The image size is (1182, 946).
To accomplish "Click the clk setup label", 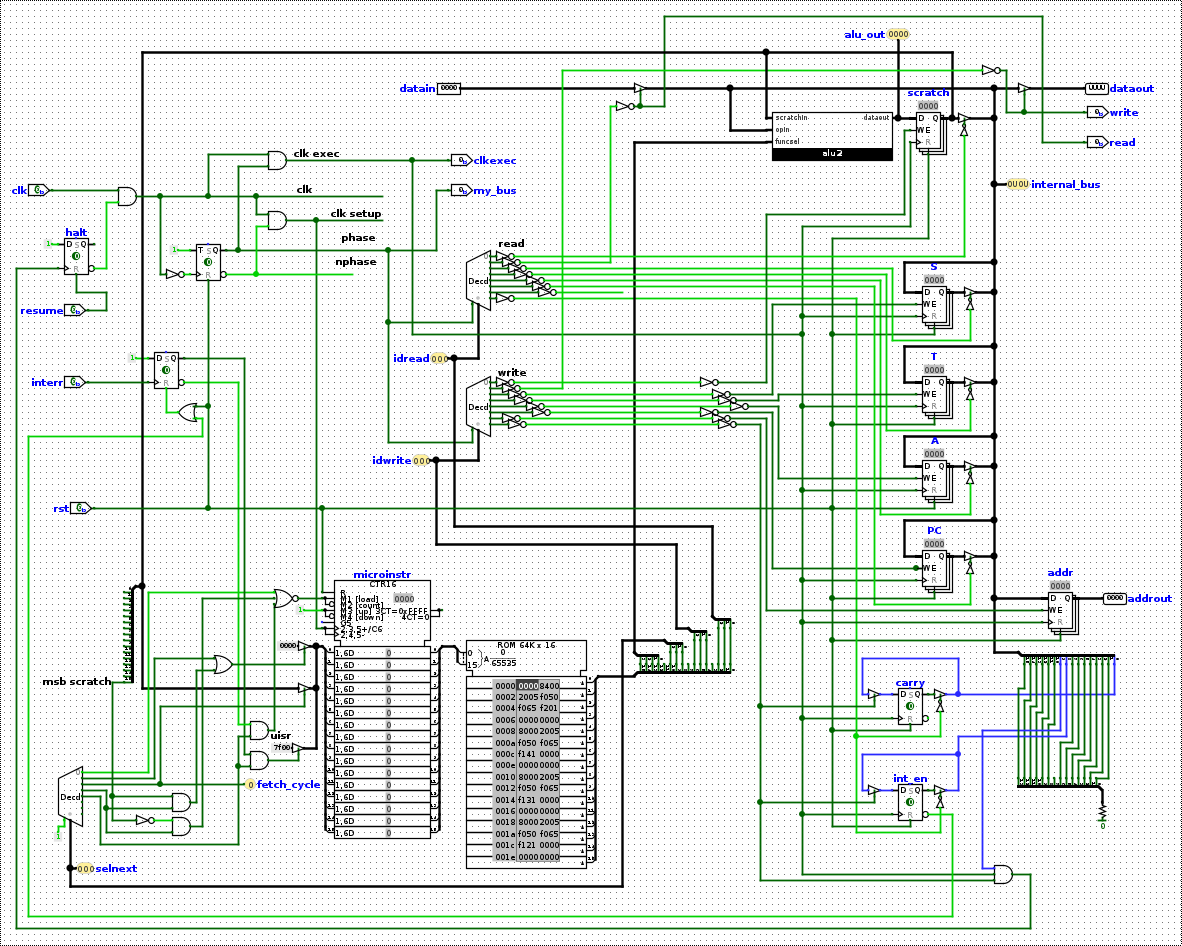I will (356, 213).
